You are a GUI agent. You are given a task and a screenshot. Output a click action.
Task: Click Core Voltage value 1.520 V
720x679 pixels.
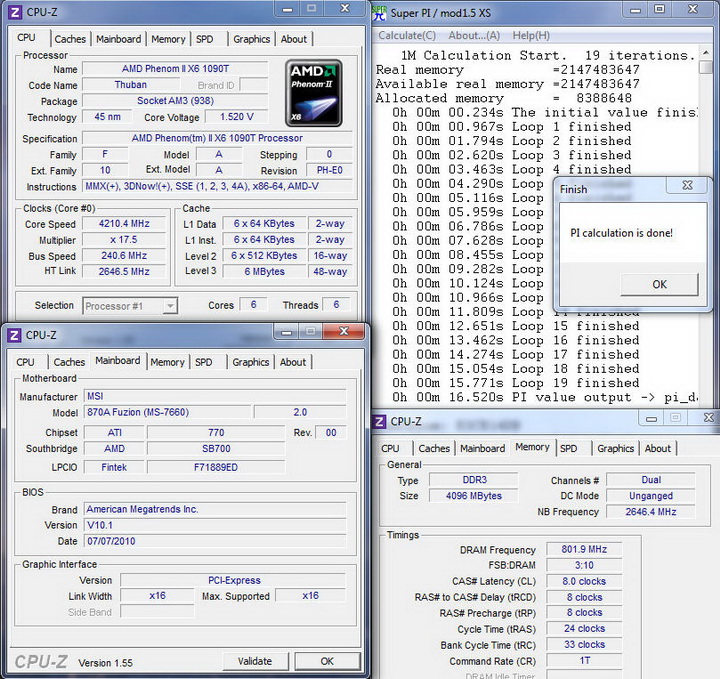pyautogui.click(x=236, y=117)
